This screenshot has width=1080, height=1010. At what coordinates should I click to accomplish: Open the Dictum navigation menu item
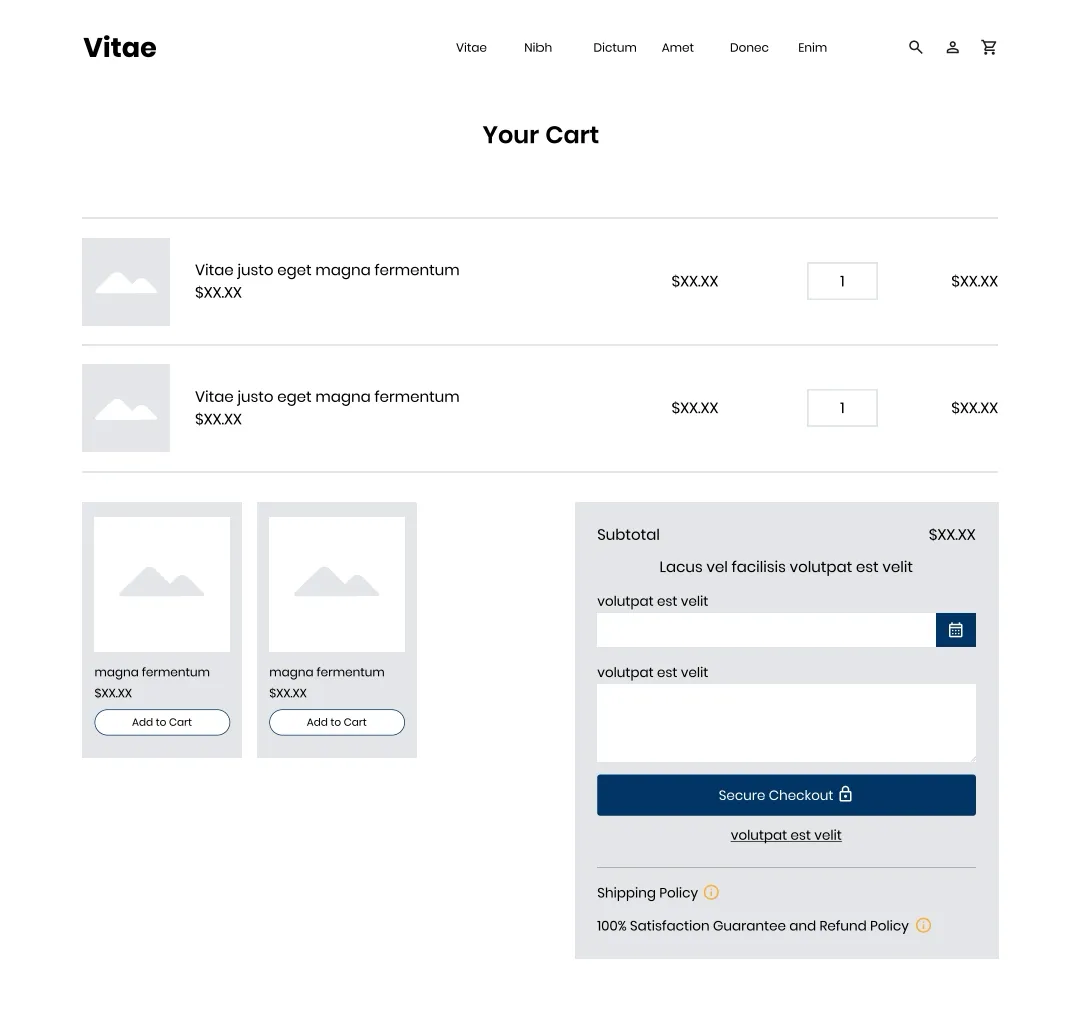pyautogui.click(x=615, y=48)
